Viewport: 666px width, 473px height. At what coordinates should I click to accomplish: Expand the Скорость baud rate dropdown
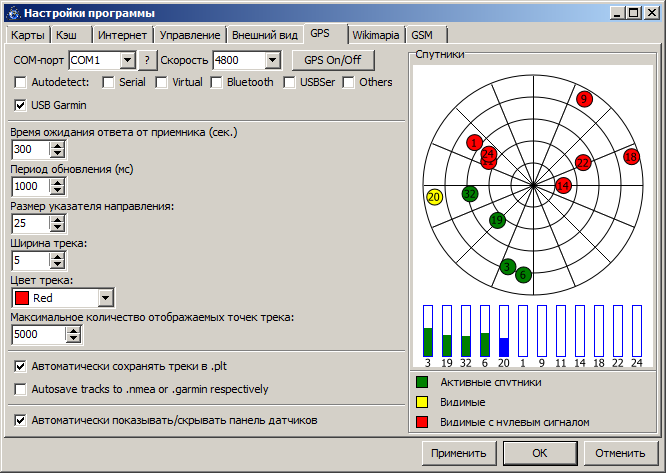point(271,60)
